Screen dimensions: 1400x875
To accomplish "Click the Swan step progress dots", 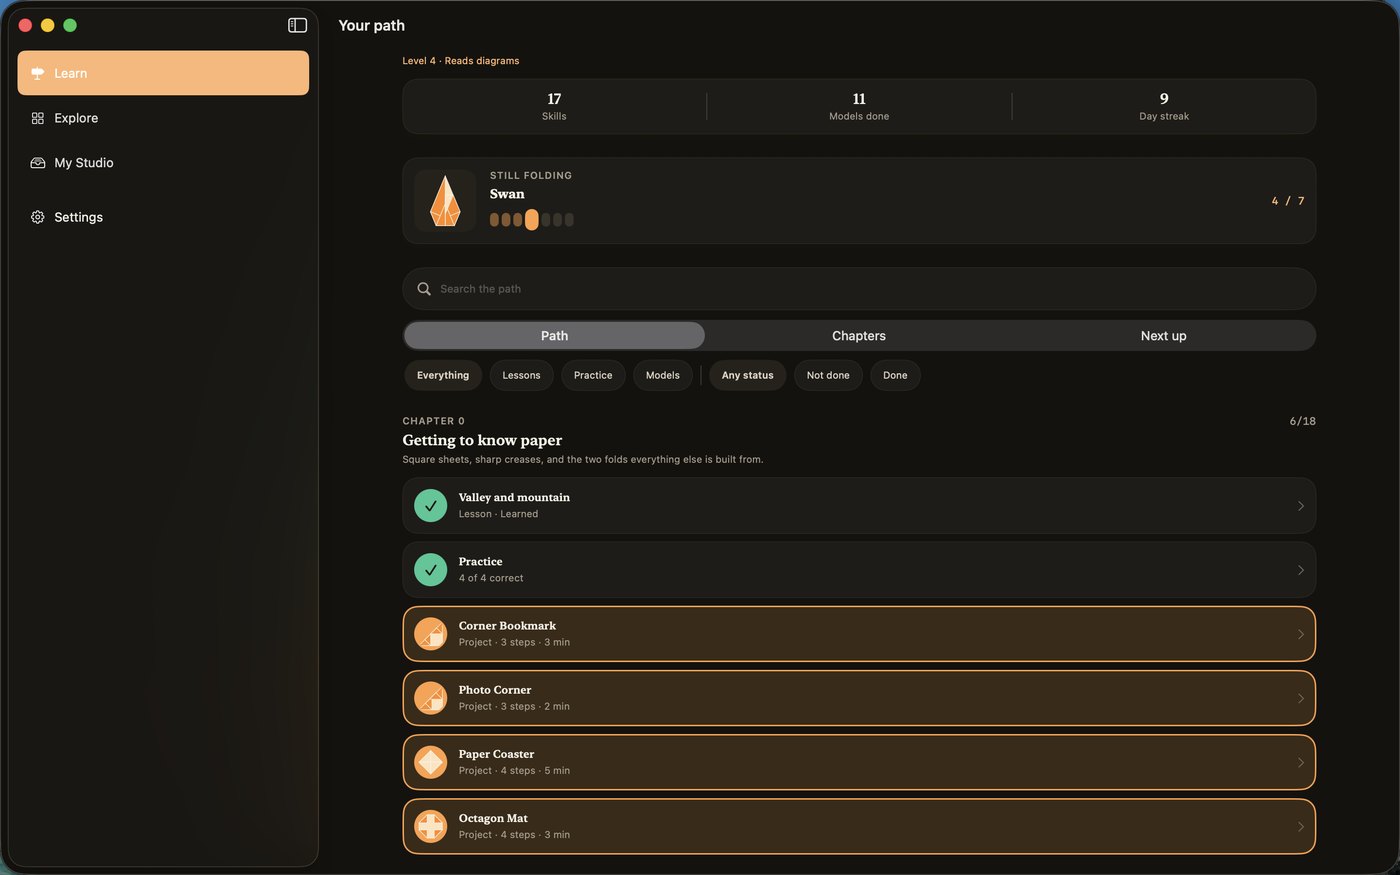I will [531, 220].
